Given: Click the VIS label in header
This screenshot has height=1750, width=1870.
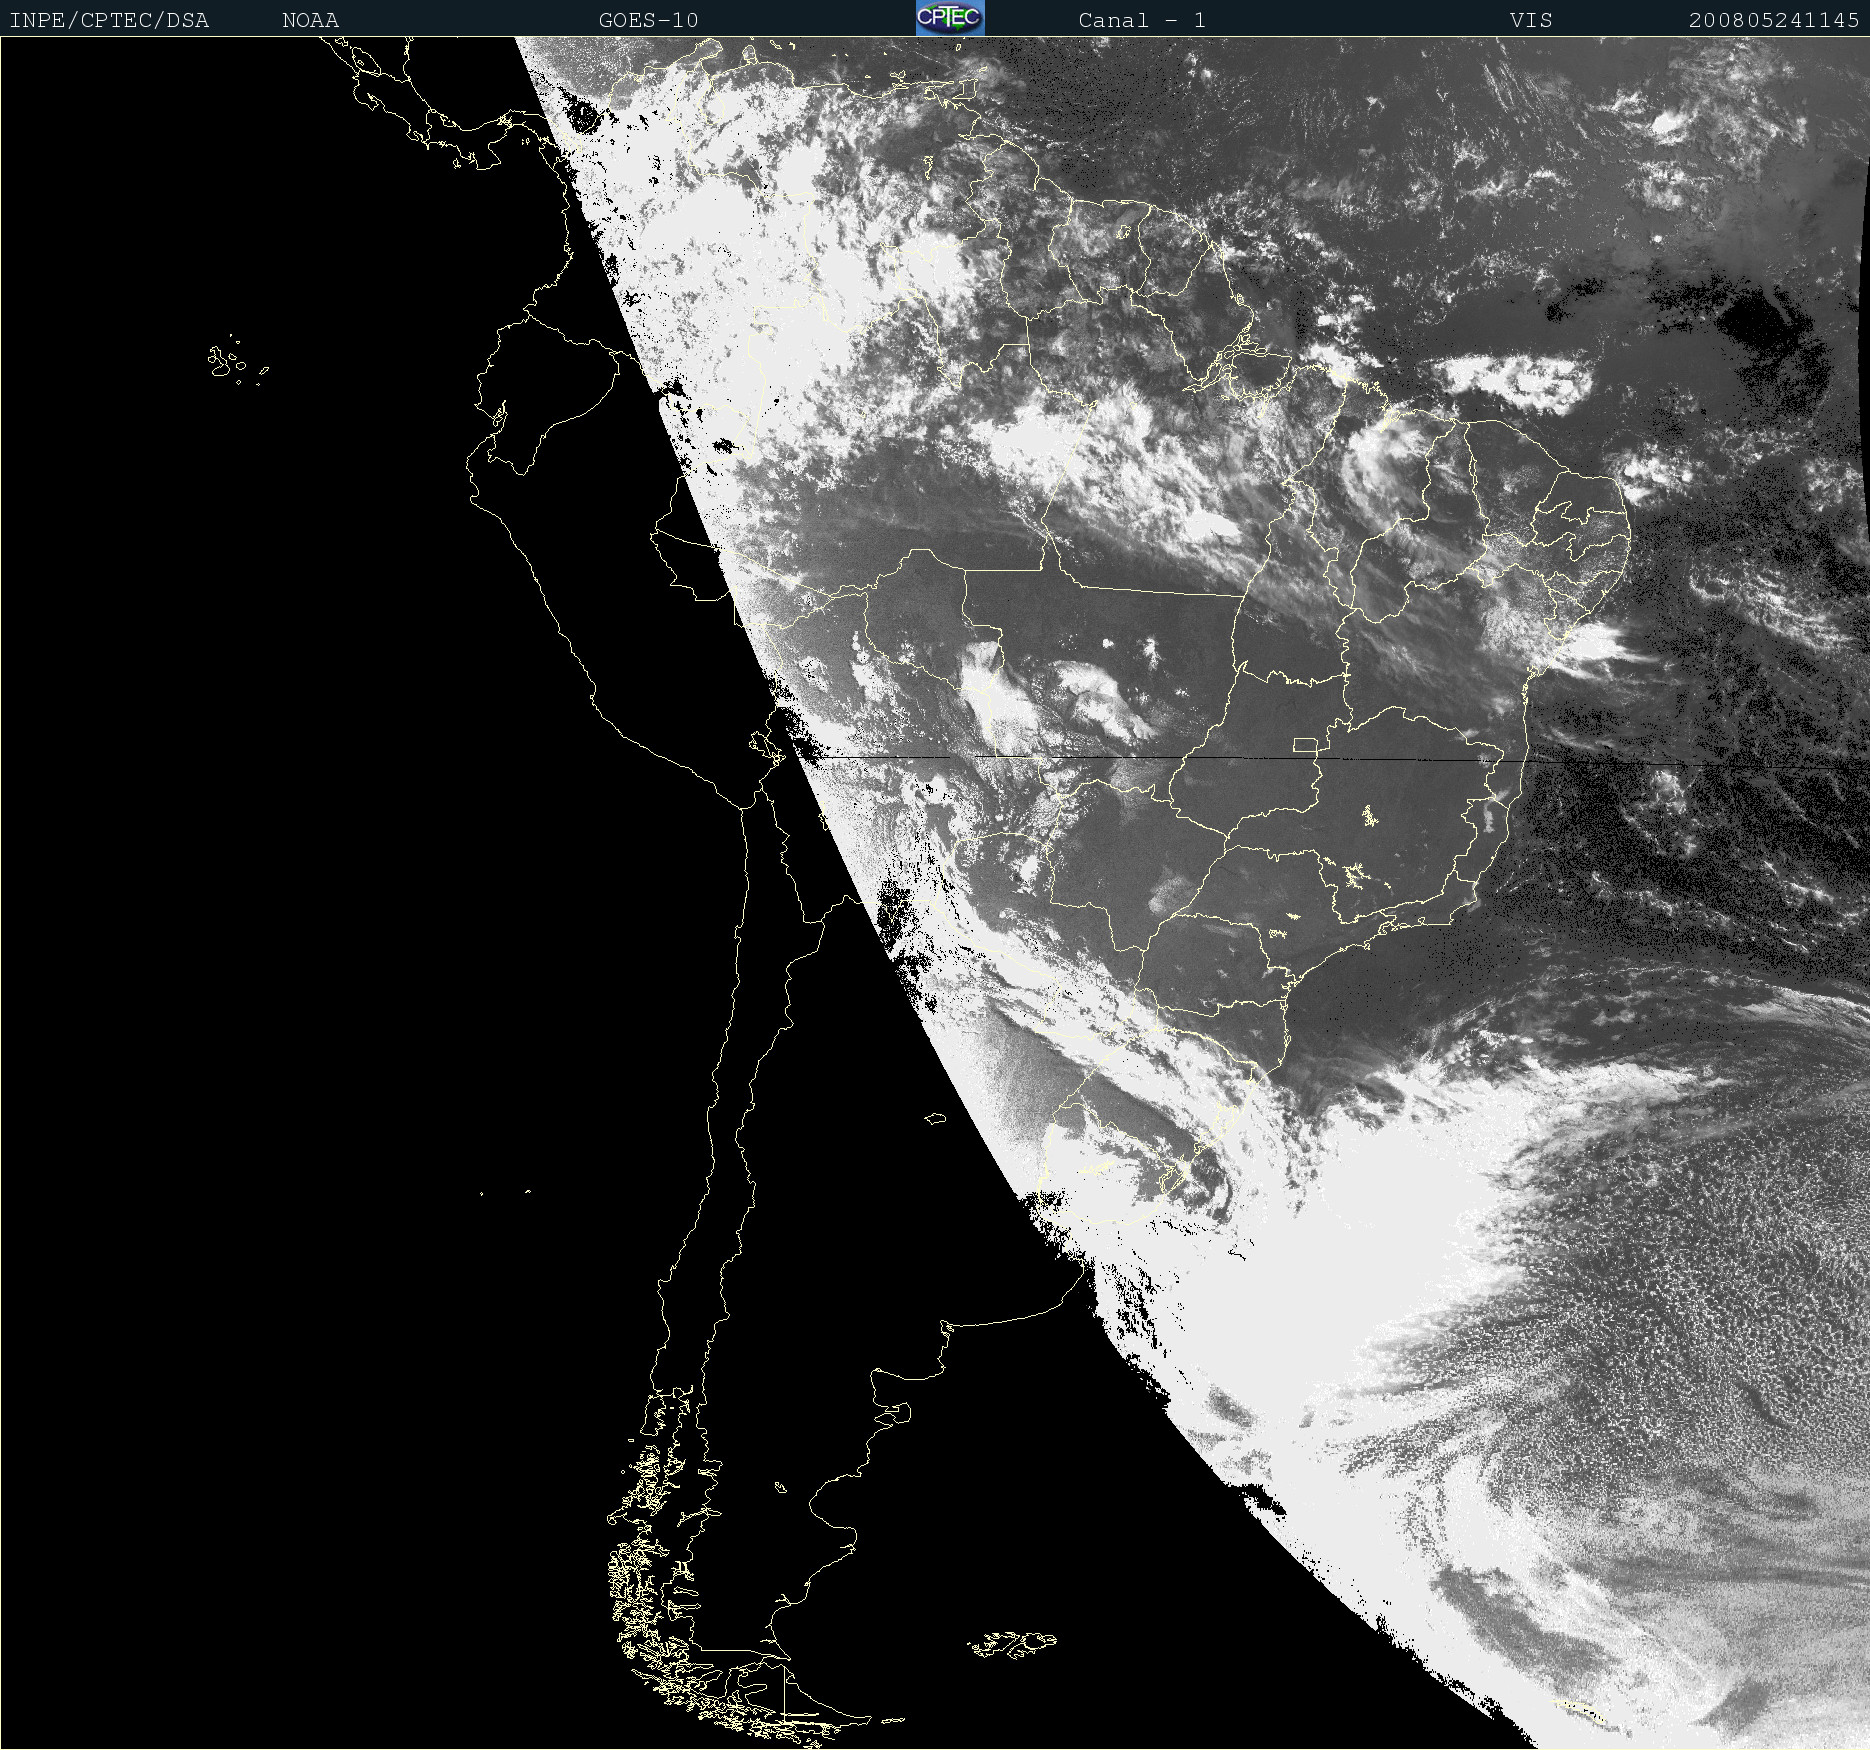Looking at the screenshot, I should pos(1531,20).
